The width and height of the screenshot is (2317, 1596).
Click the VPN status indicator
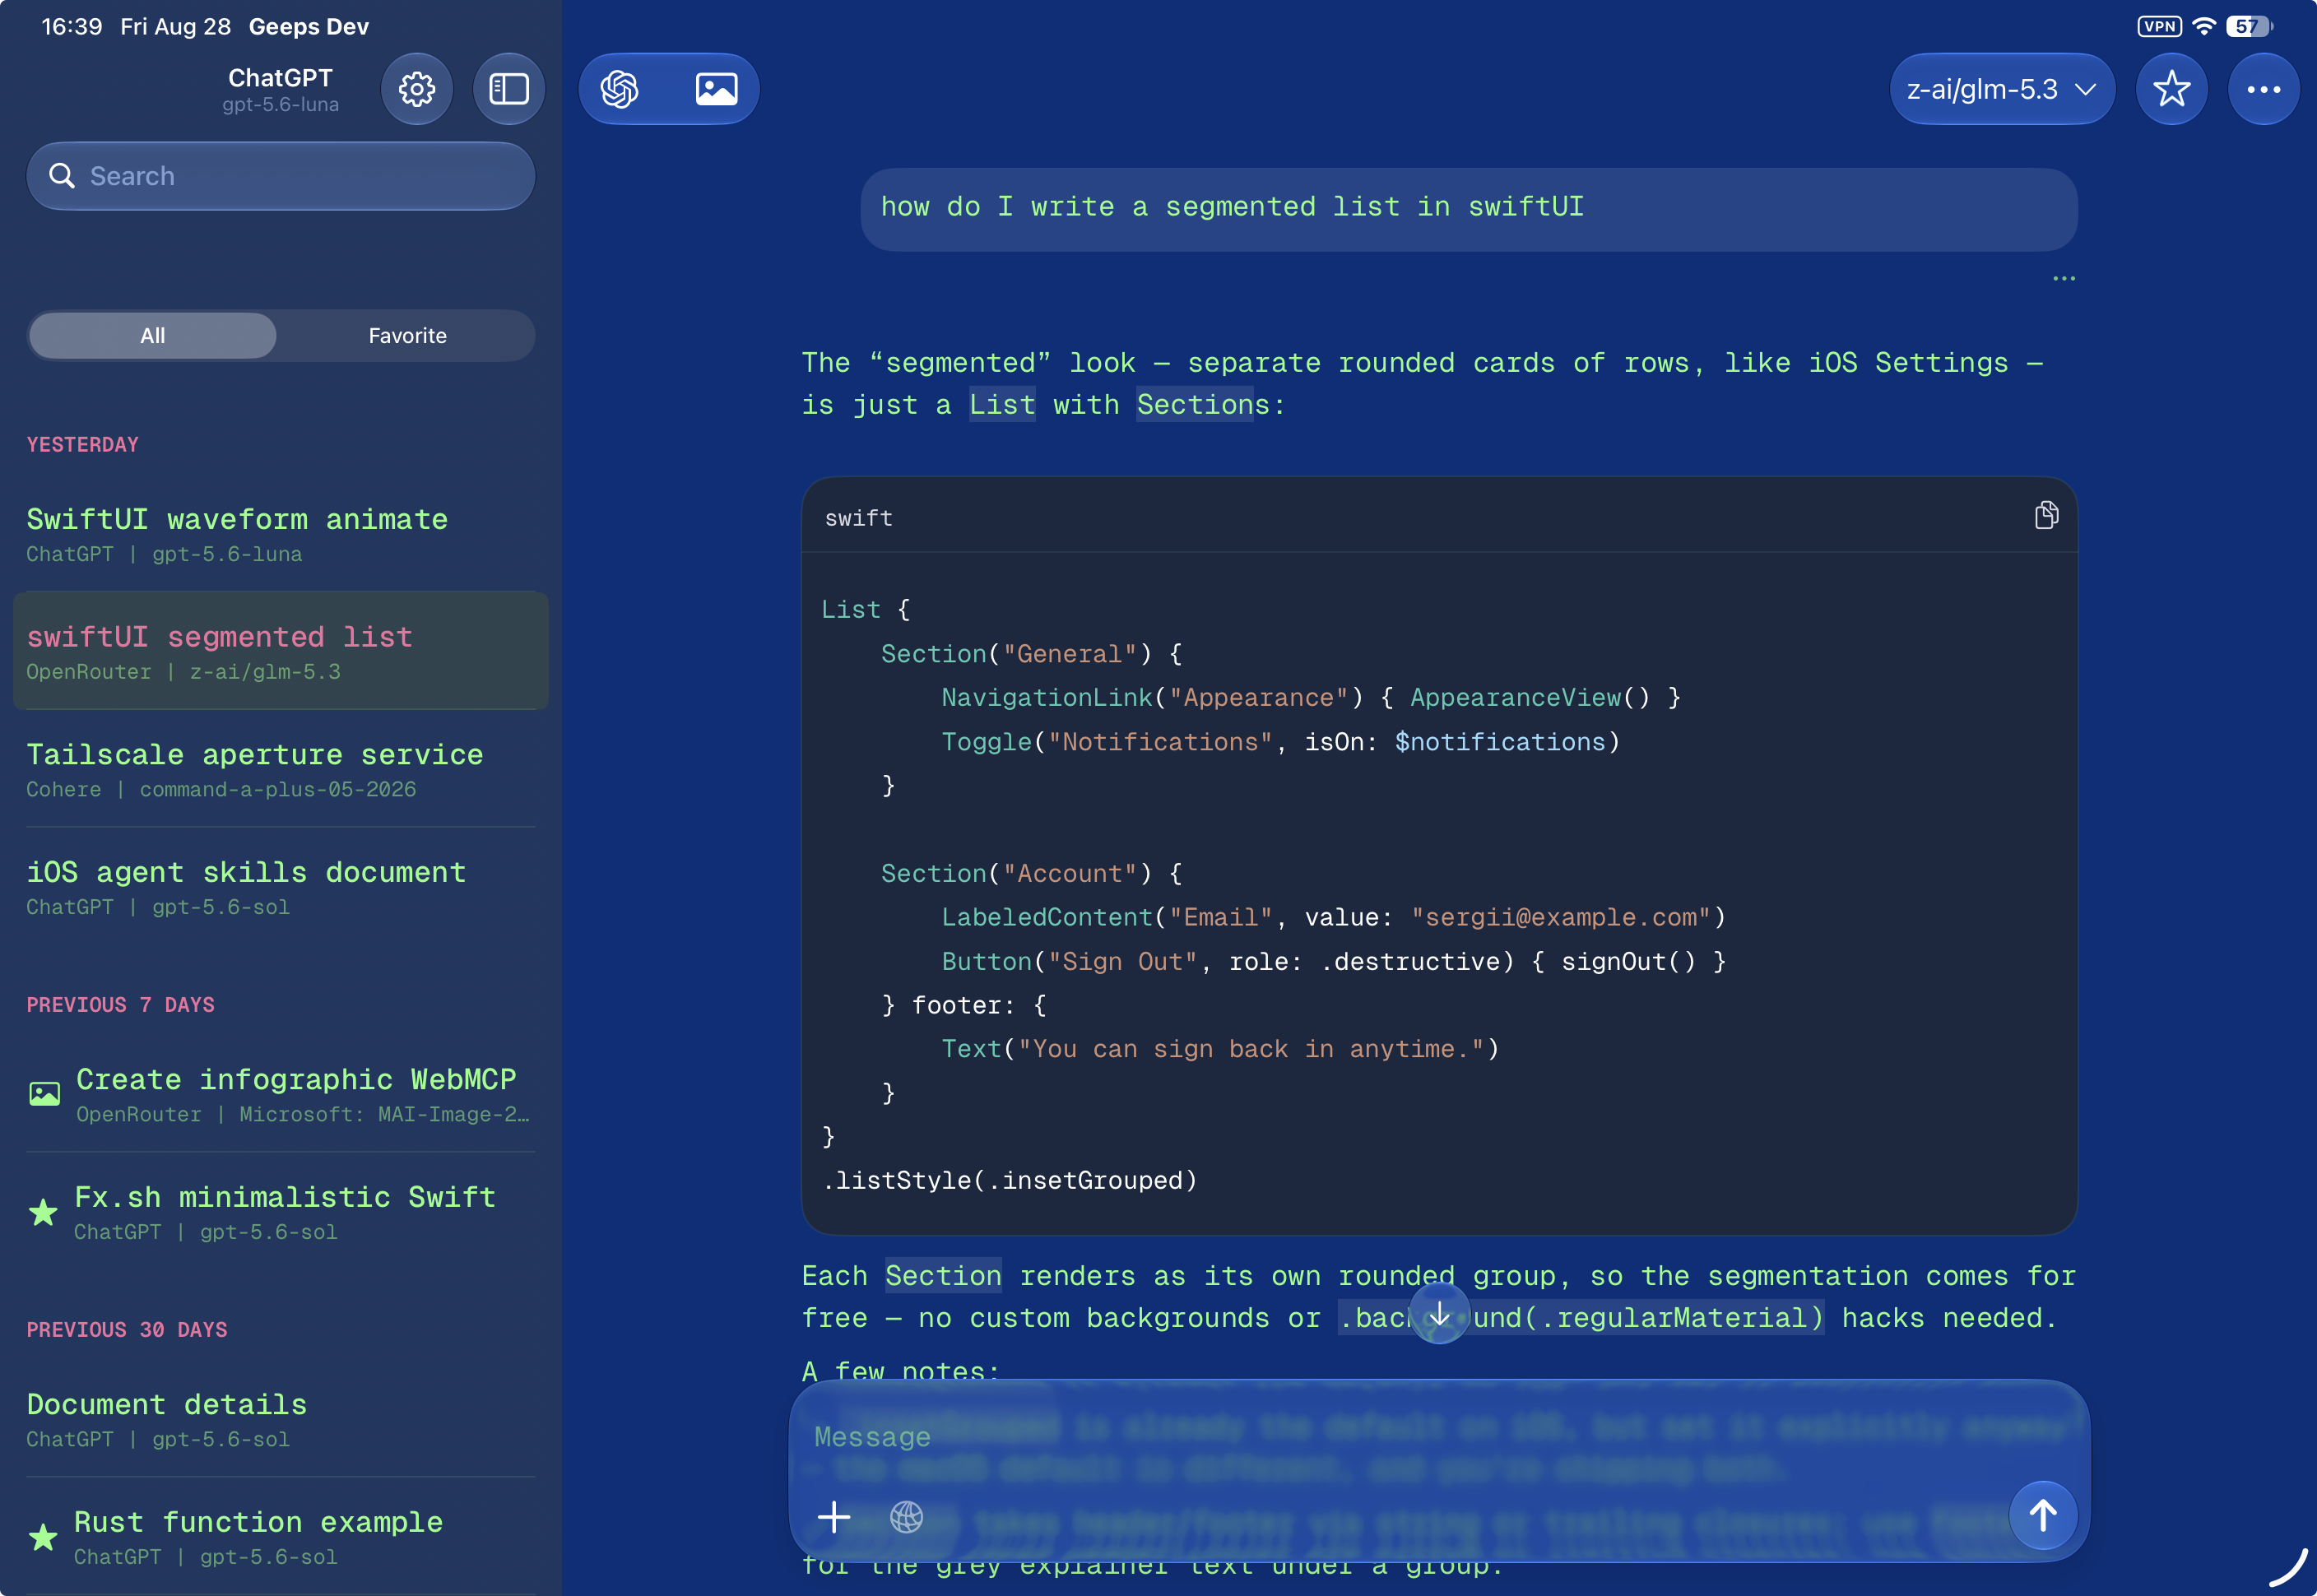pyautogui.click(x=2158, y=26)
